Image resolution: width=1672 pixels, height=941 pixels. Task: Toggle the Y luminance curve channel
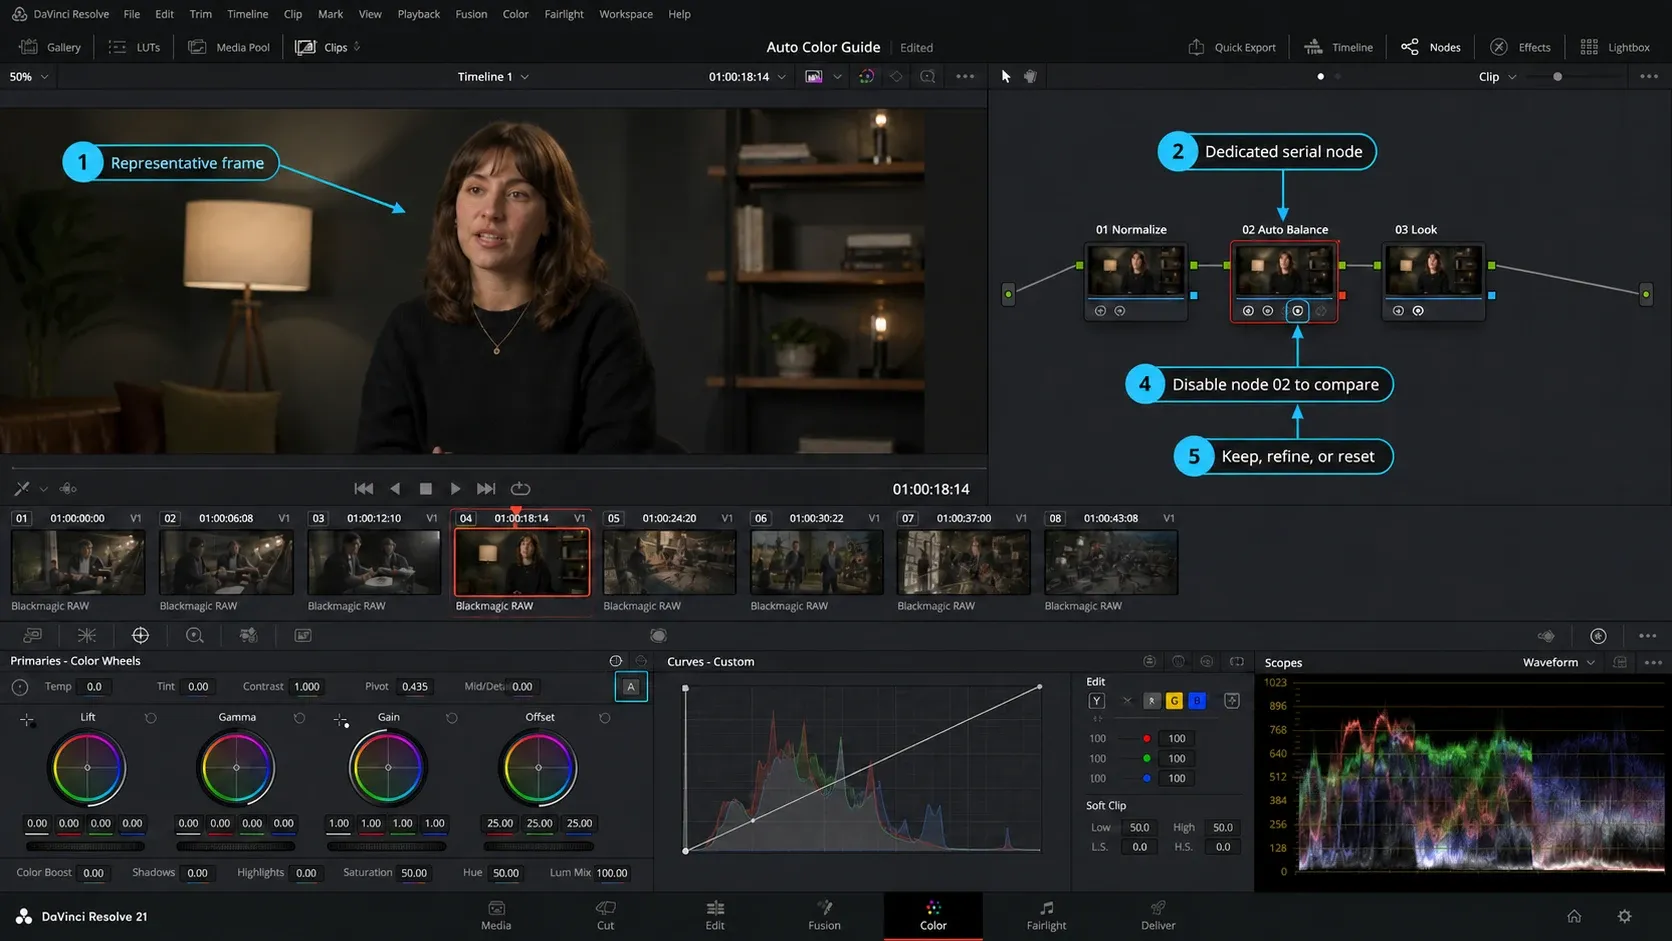click(x=1097, y=700)
